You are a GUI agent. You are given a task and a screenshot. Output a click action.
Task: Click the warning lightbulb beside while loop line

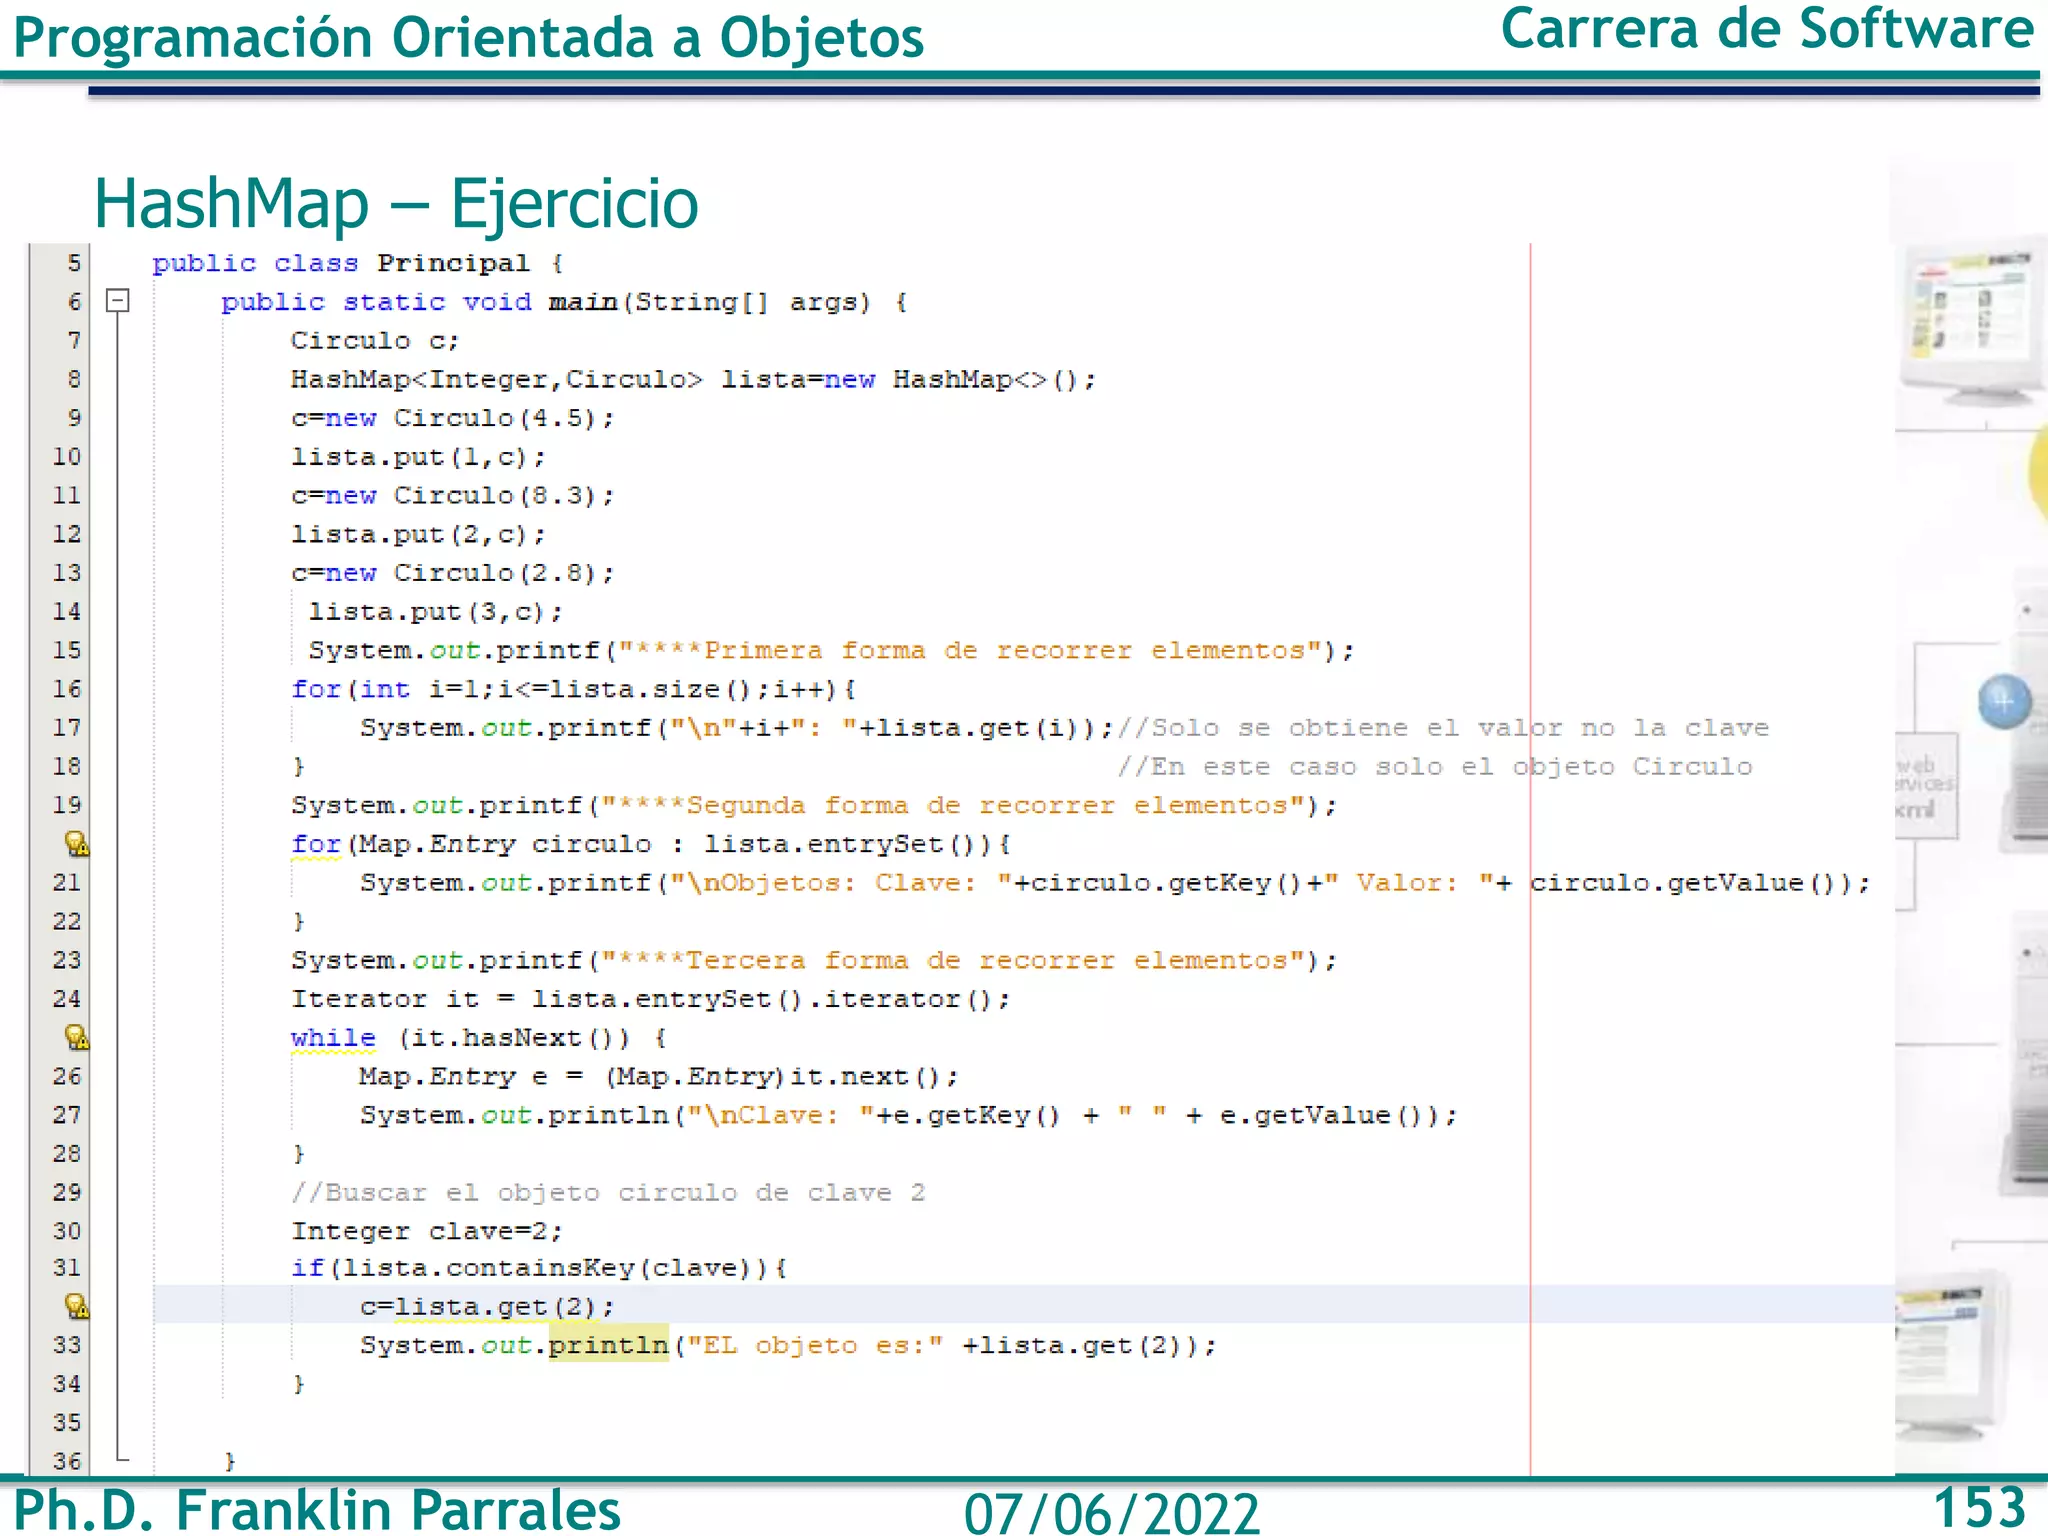click(77, 1037)
